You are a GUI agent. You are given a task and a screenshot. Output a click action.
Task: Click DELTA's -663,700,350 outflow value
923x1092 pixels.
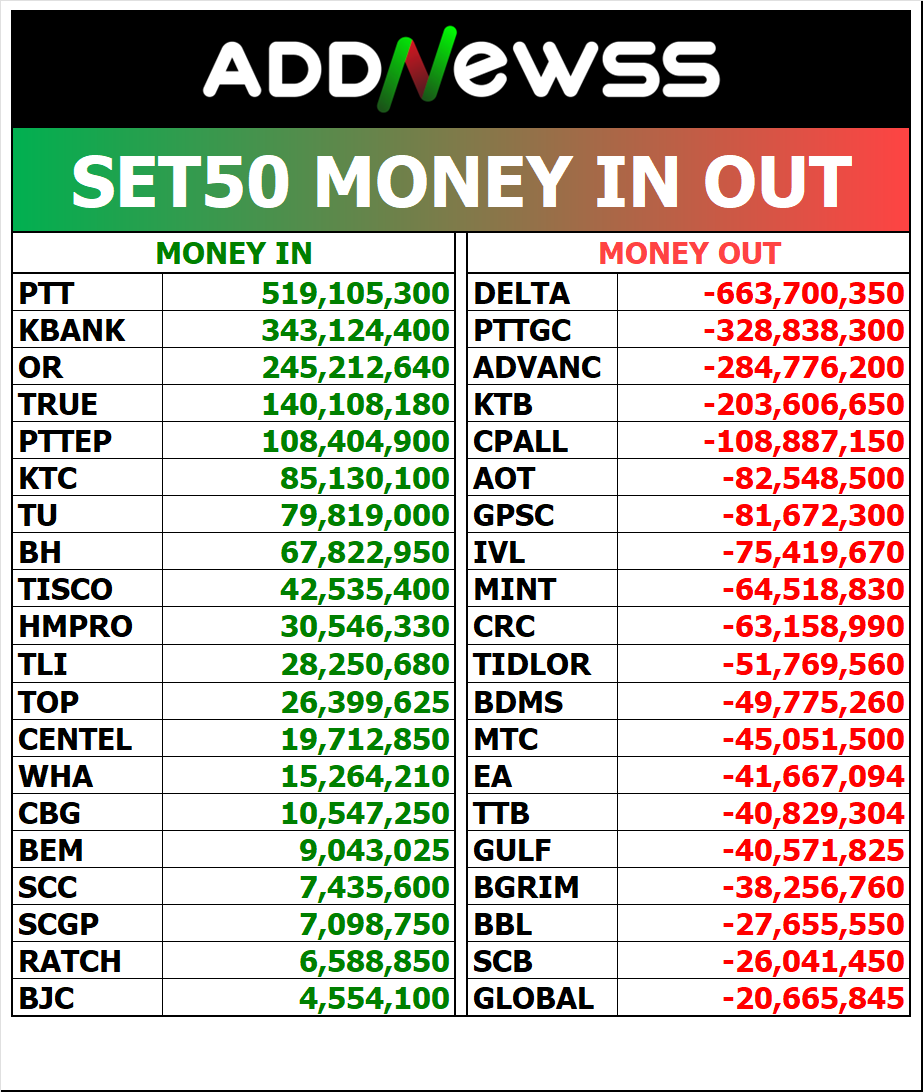(x=803, y=293)
